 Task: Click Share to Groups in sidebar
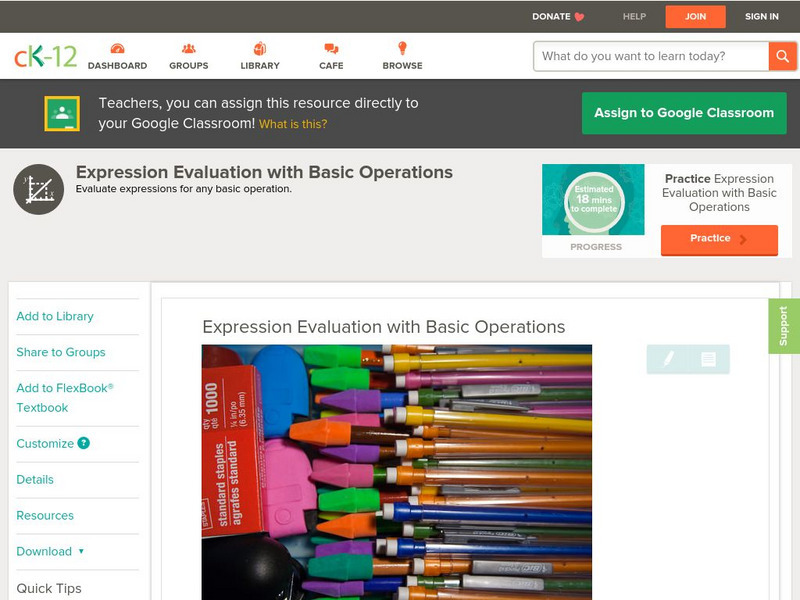pos(61,352)
